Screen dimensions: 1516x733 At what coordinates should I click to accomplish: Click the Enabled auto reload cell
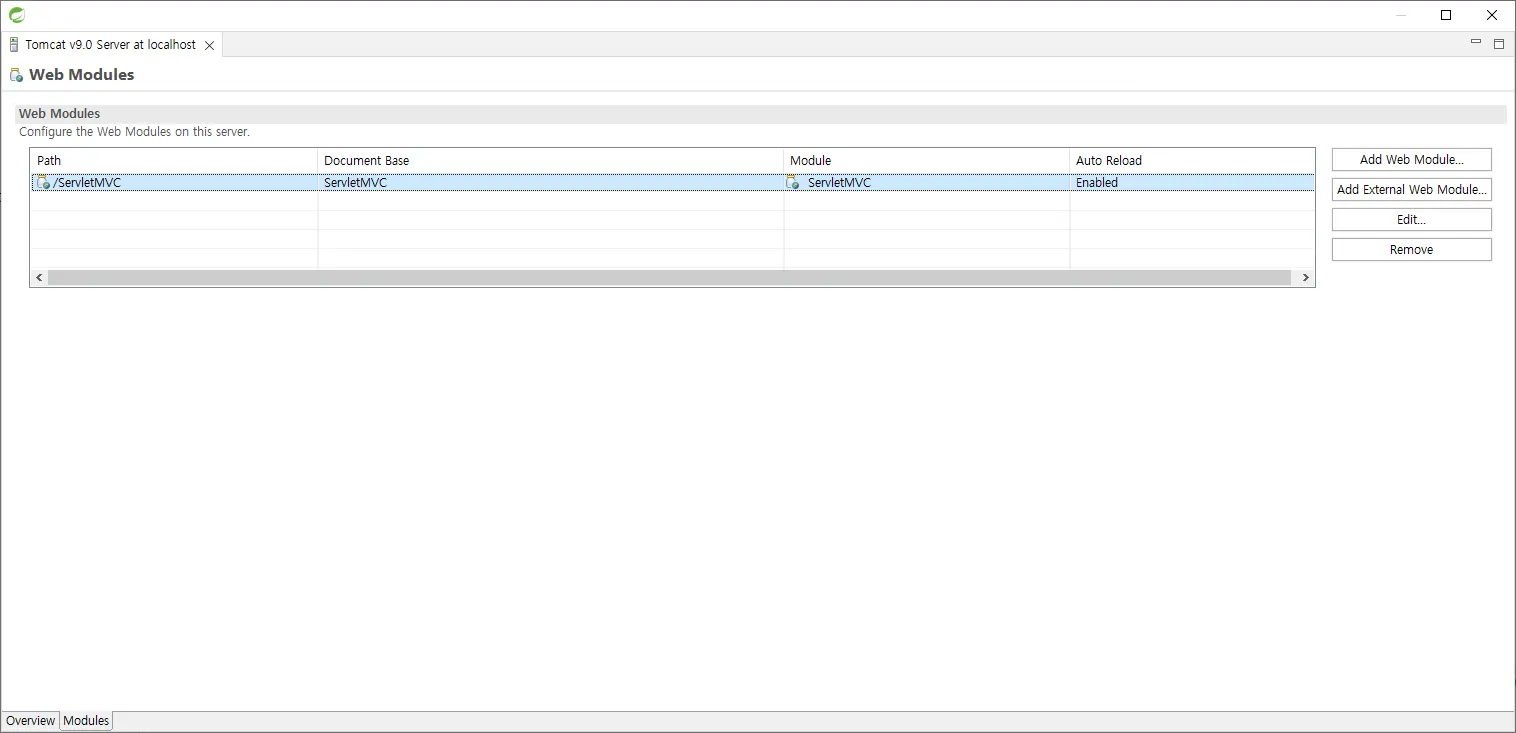click(1097, 183)
